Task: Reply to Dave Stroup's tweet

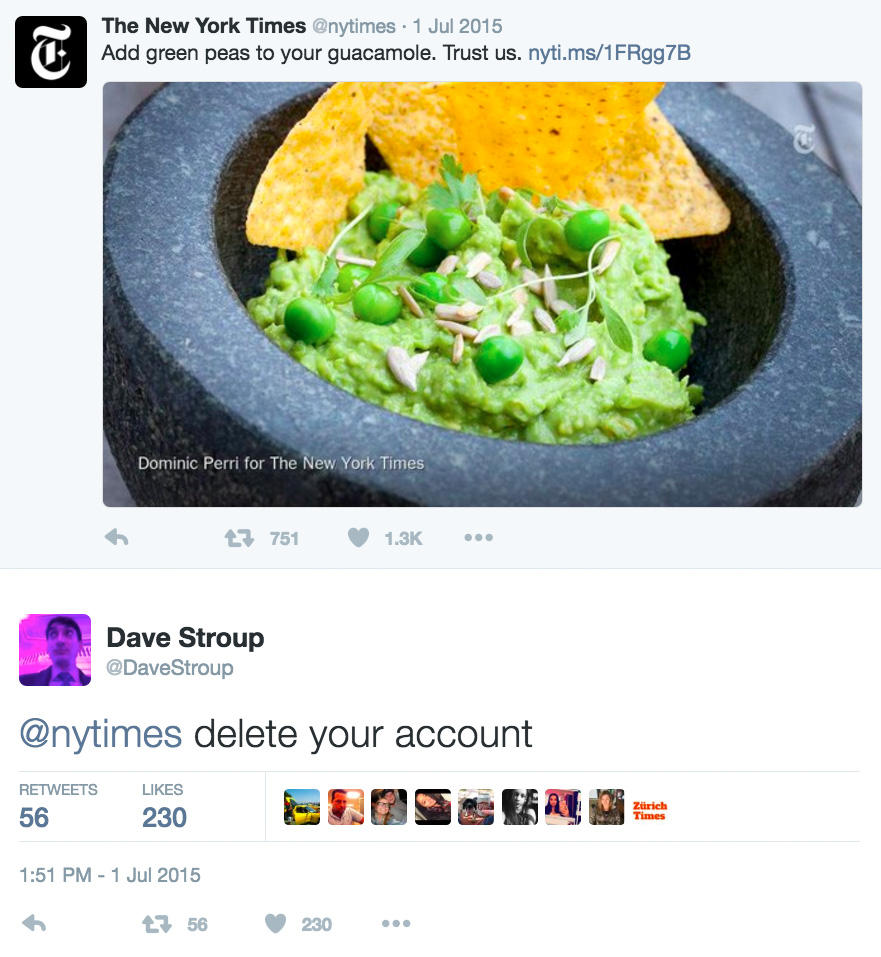Action: point(34,924)
